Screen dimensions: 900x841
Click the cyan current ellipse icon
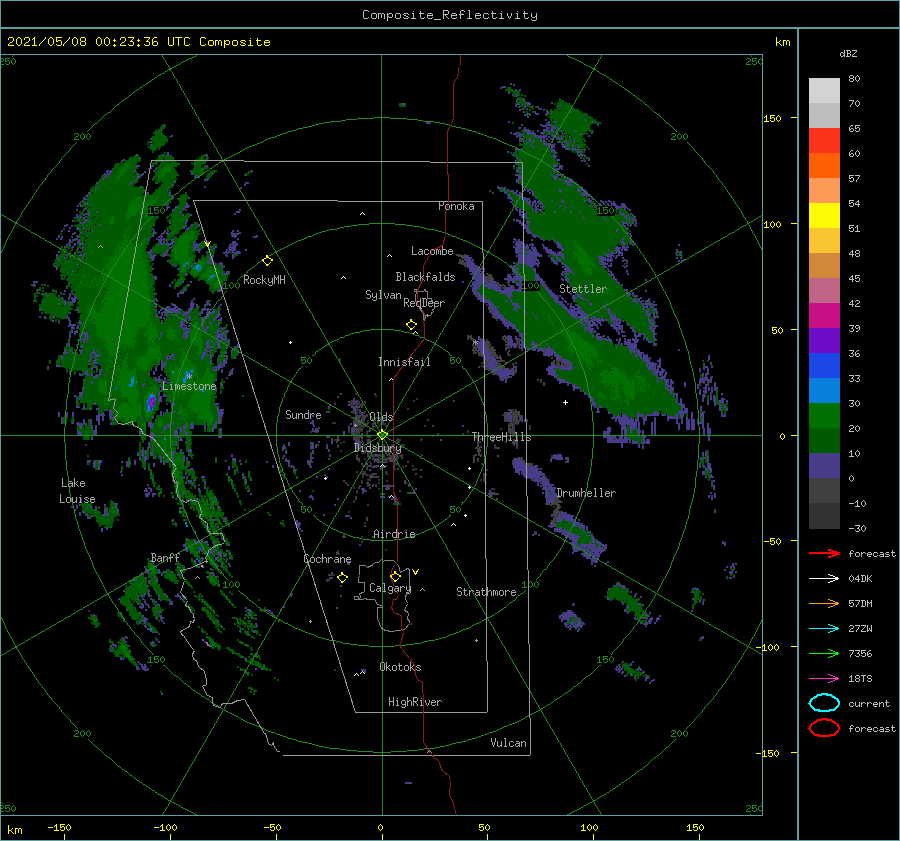click(824, 703)
